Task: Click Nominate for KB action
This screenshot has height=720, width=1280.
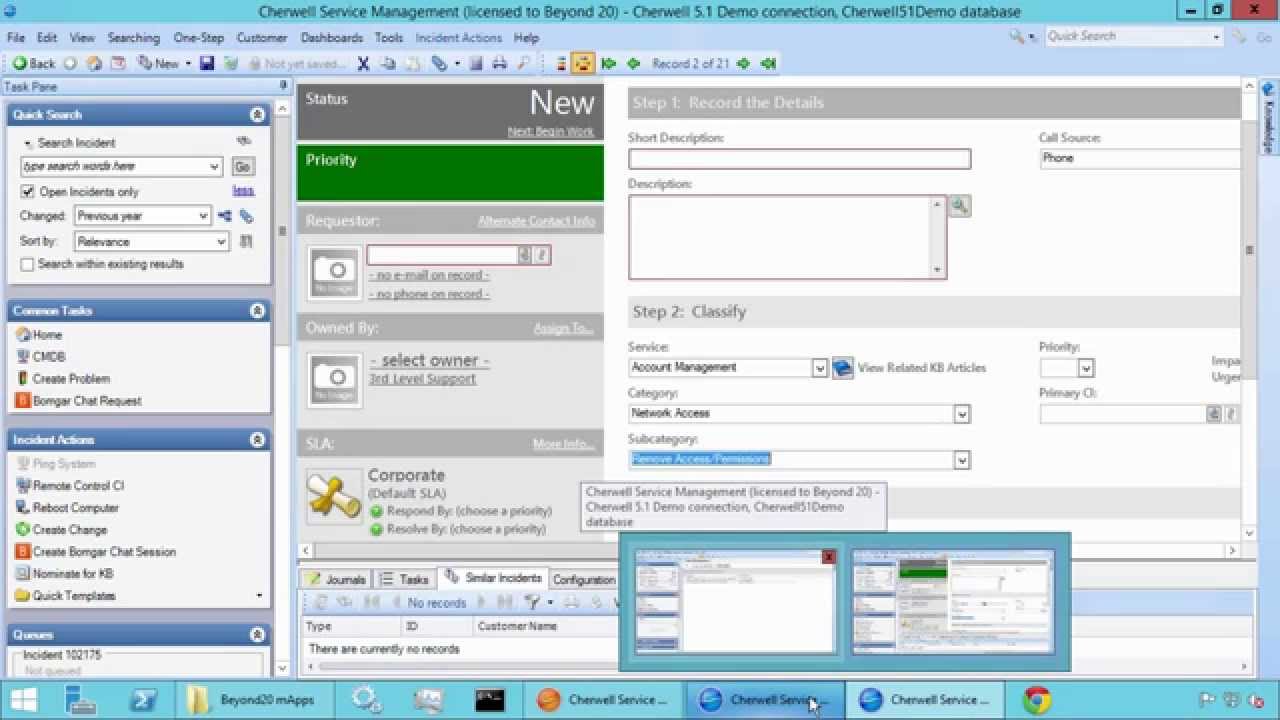Action: 65,574
